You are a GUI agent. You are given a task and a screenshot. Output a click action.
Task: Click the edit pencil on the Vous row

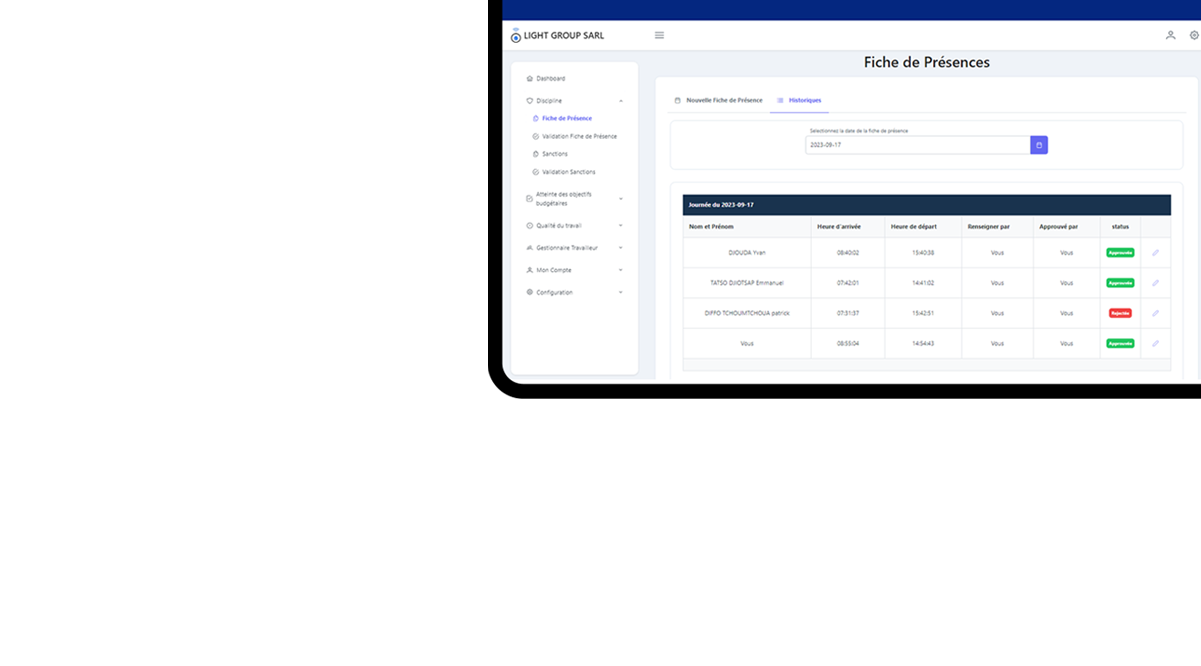point(1155,343)
